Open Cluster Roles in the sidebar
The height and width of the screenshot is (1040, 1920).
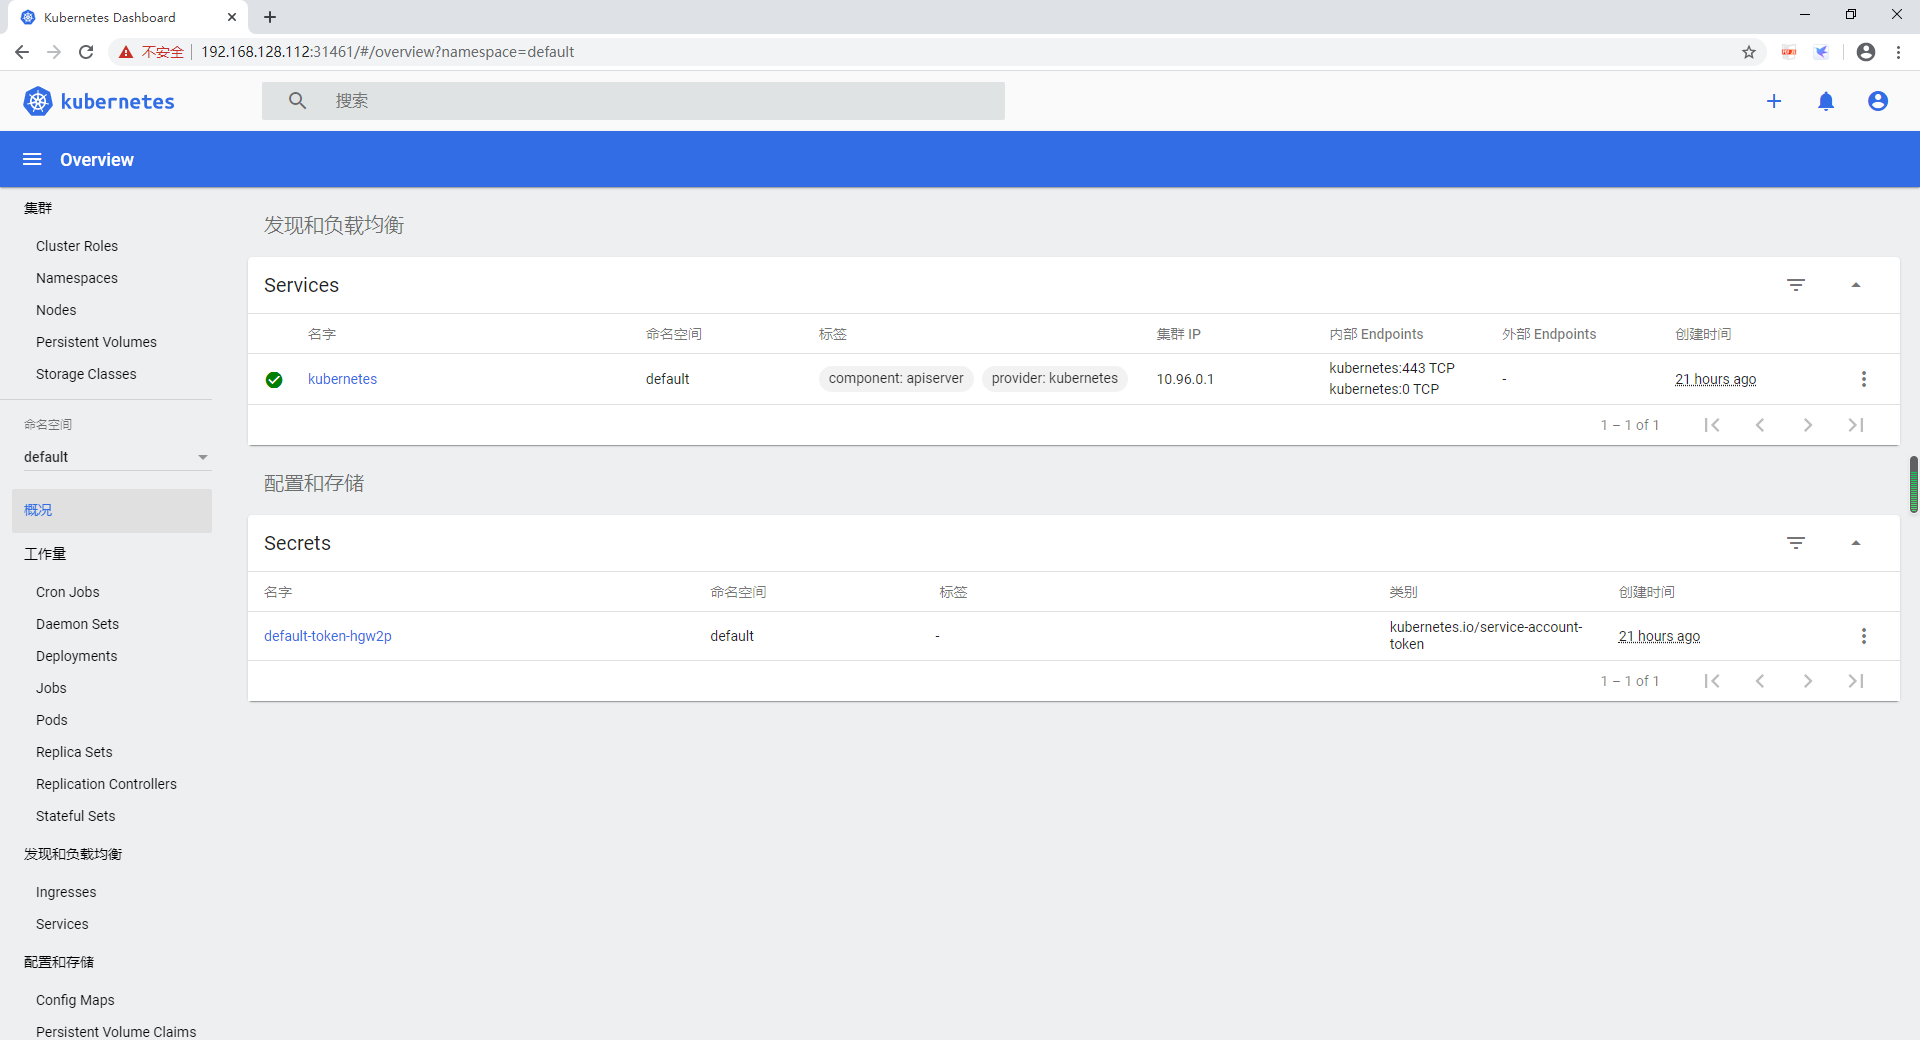point(77,246)
